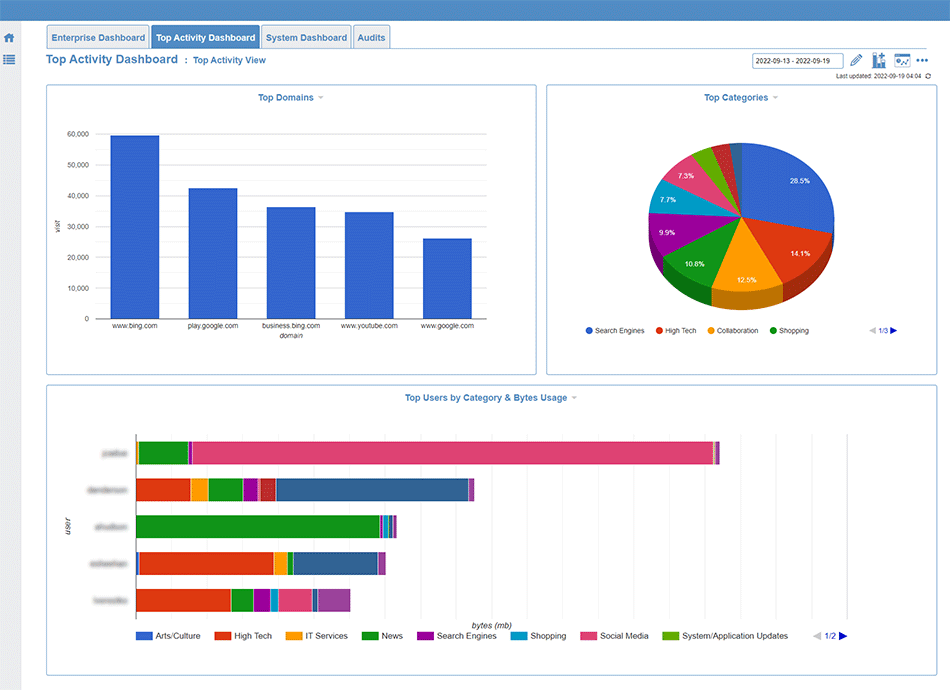The image size is (950, 690).
Task: Click the Top Activity View link
Action: 229,60
